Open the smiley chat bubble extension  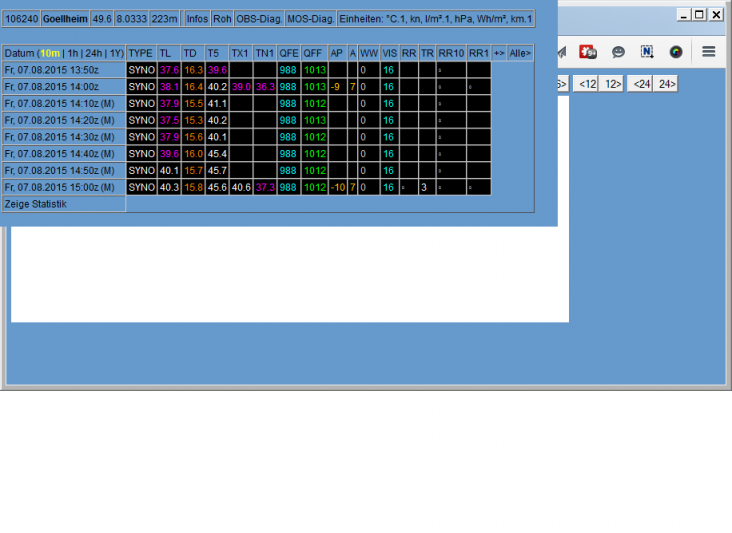pyautogui.click(x=619, y=52)
